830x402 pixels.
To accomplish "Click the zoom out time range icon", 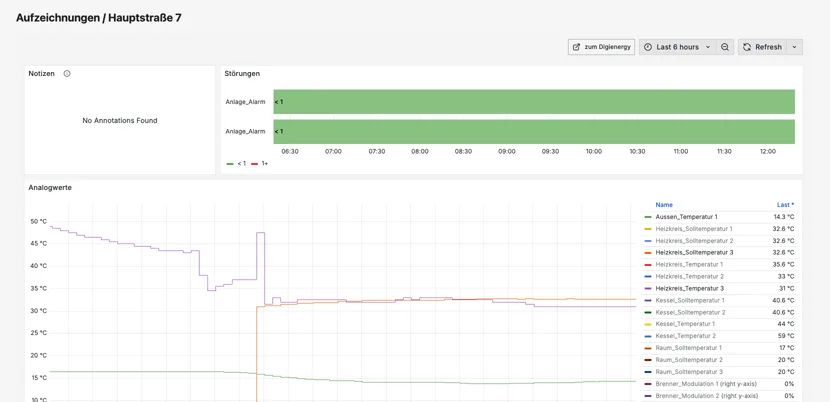I will click(x=725, y=47).
